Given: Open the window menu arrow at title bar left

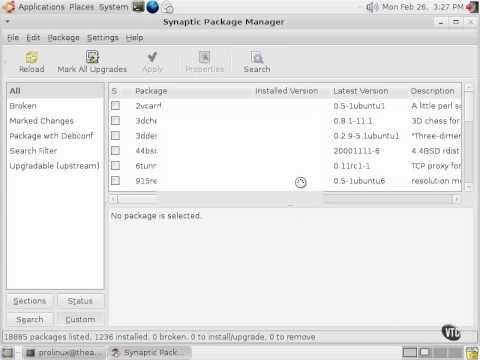Looking at the screenshot, I should (x=7, y=22).
